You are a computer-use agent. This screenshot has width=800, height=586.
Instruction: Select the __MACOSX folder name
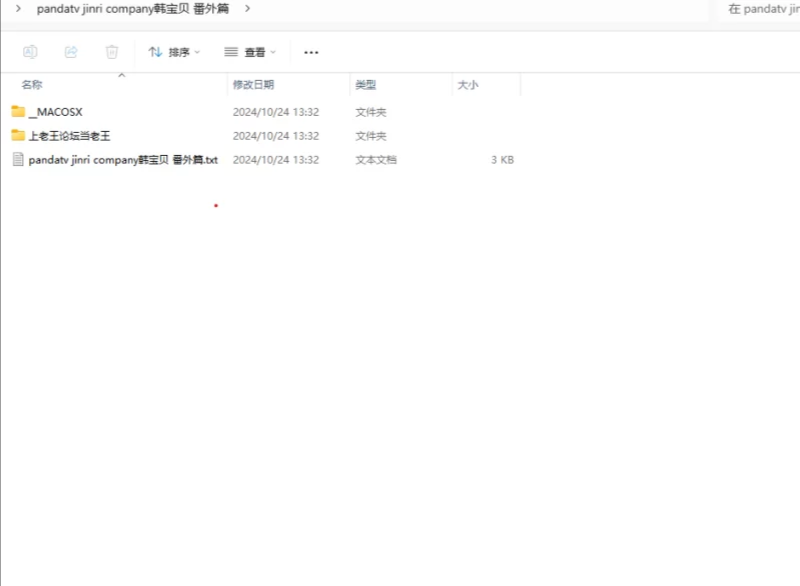pyautogui.click(x=62, y=112)
